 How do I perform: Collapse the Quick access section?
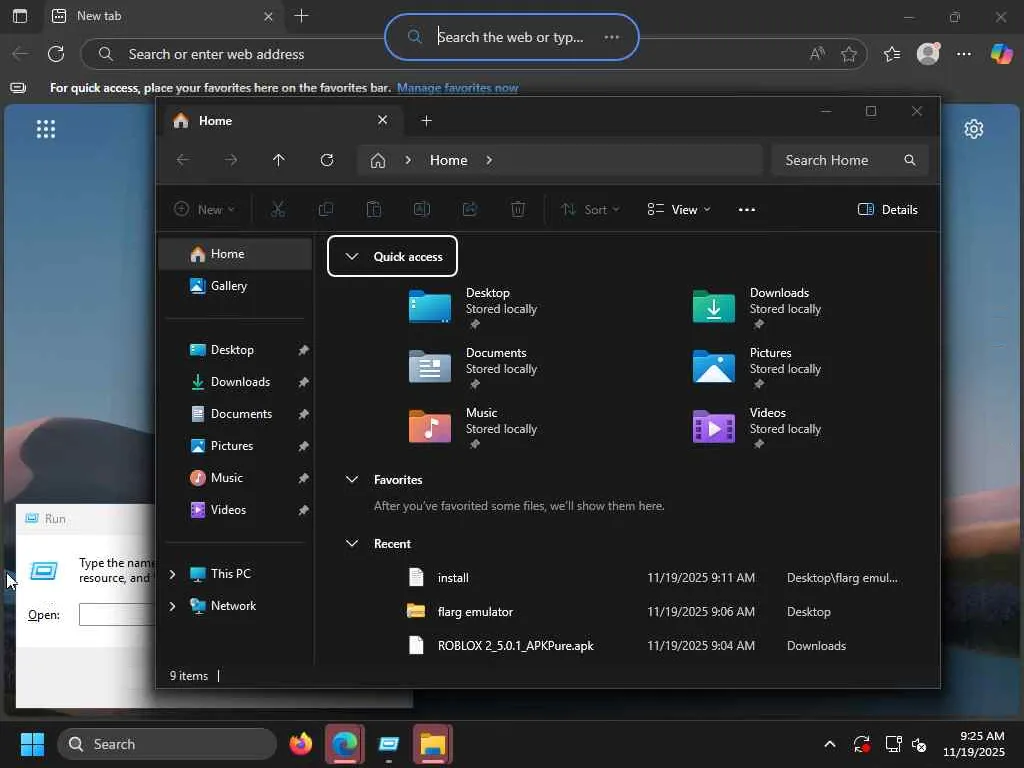click(x=351, y=257)
